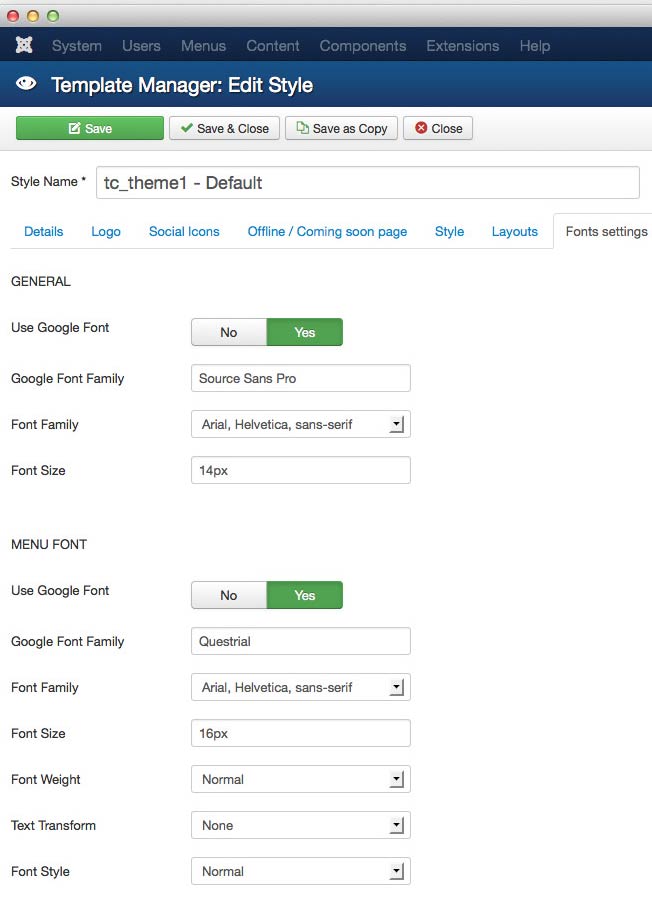
Task: Click the Save & Close button
Action: [224, 128]
